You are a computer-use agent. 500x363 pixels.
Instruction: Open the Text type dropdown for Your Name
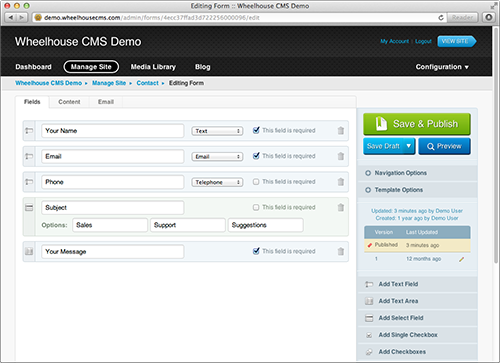[217, 131]
